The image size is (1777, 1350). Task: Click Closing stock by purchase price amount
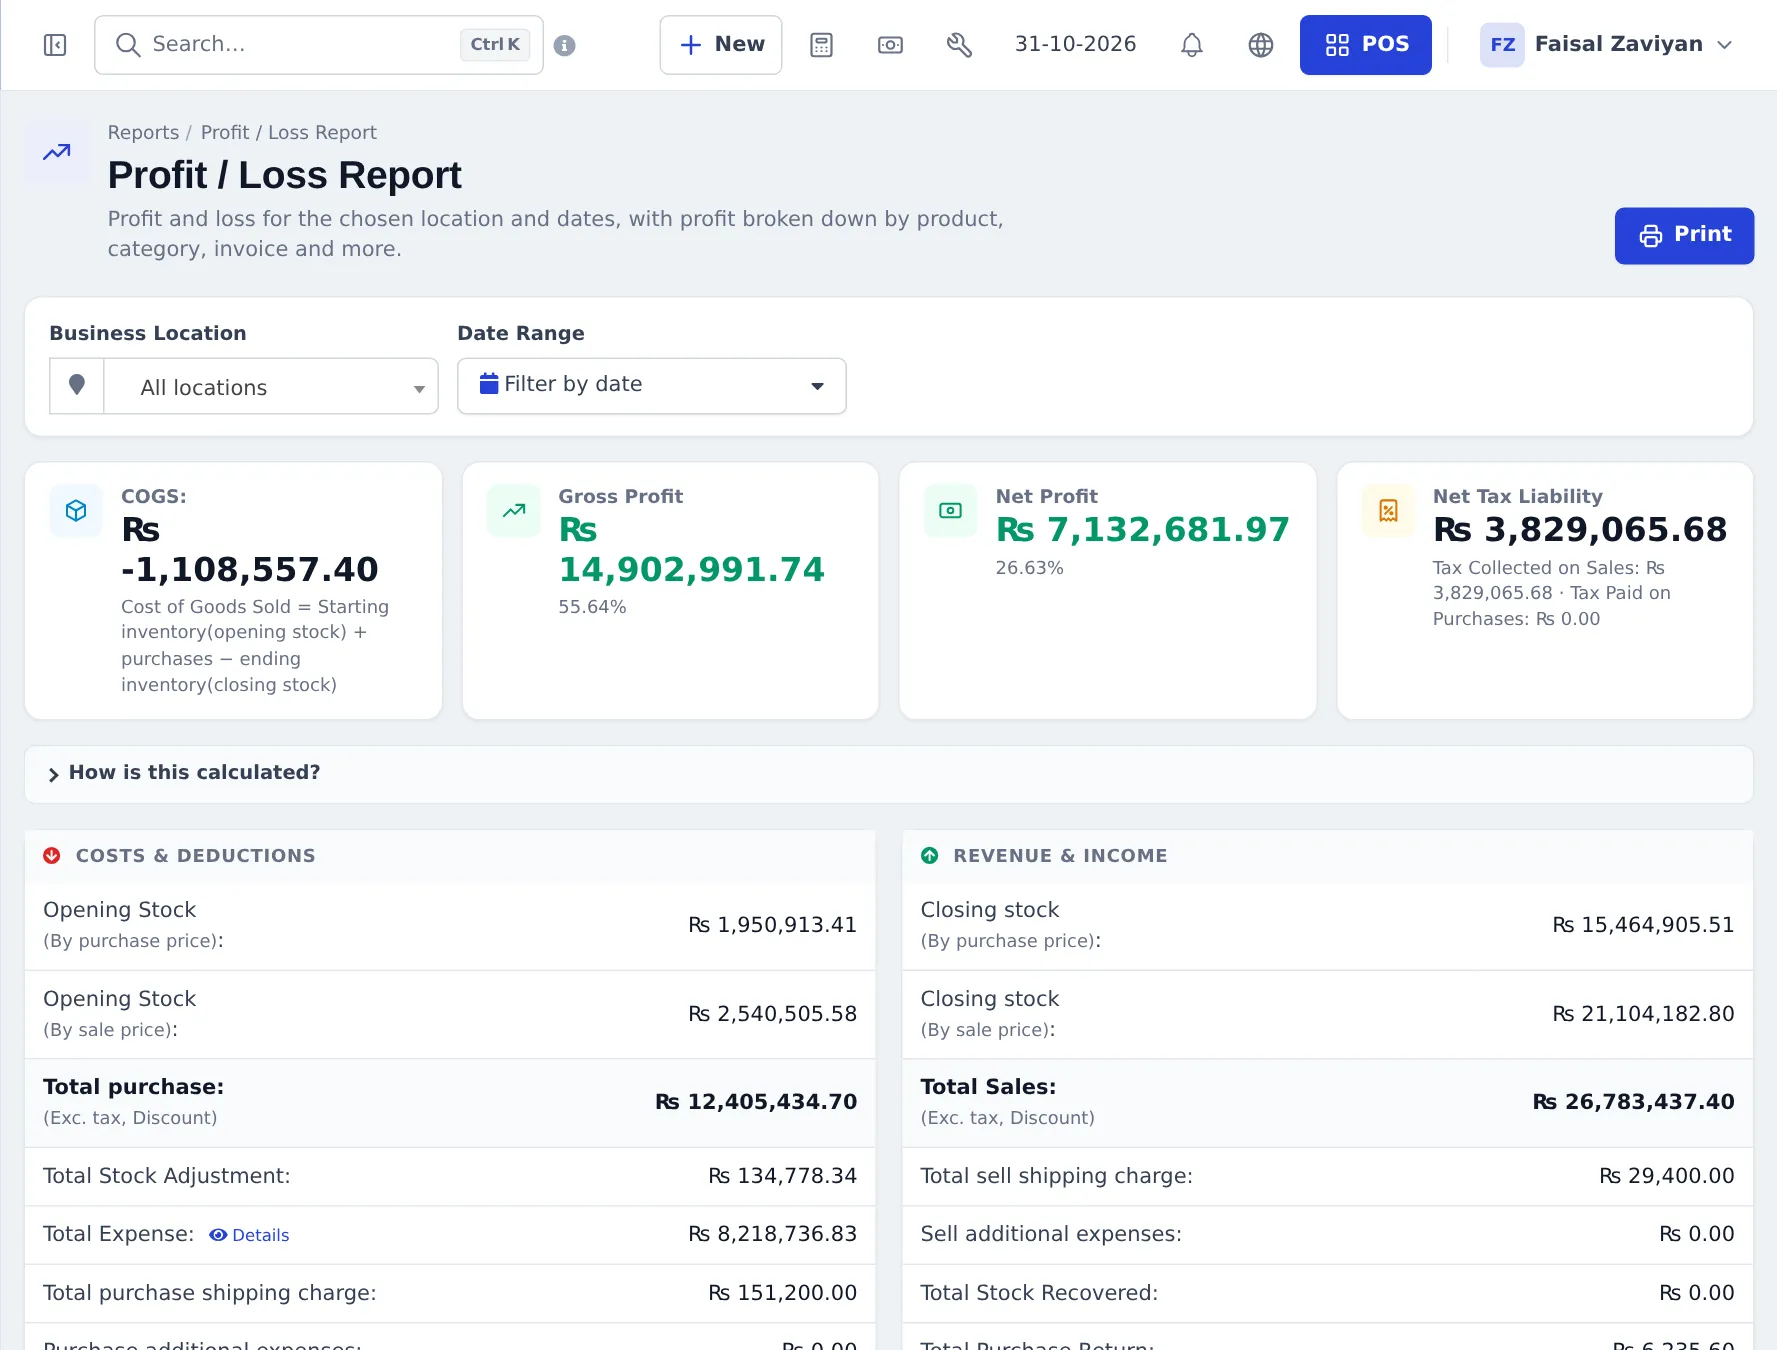(x=1643, y=925)
